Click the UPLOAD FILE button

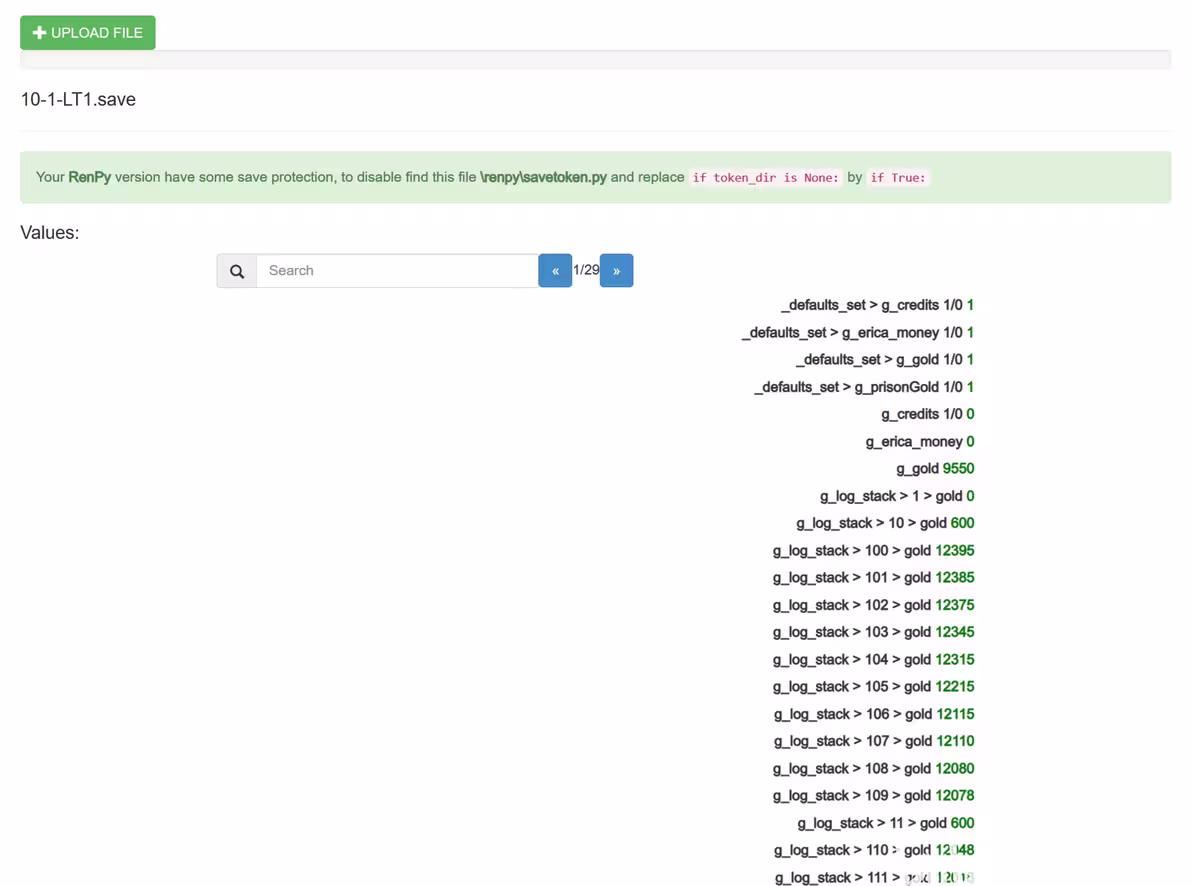[87, 33]
